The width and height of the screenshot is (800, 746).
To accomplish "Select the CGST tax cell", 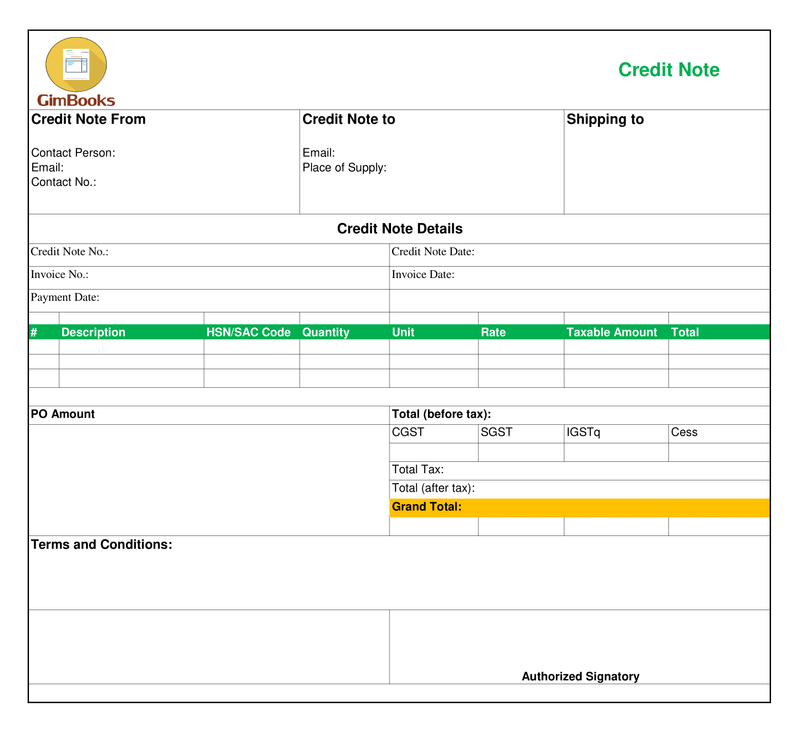I will (404, 432).
